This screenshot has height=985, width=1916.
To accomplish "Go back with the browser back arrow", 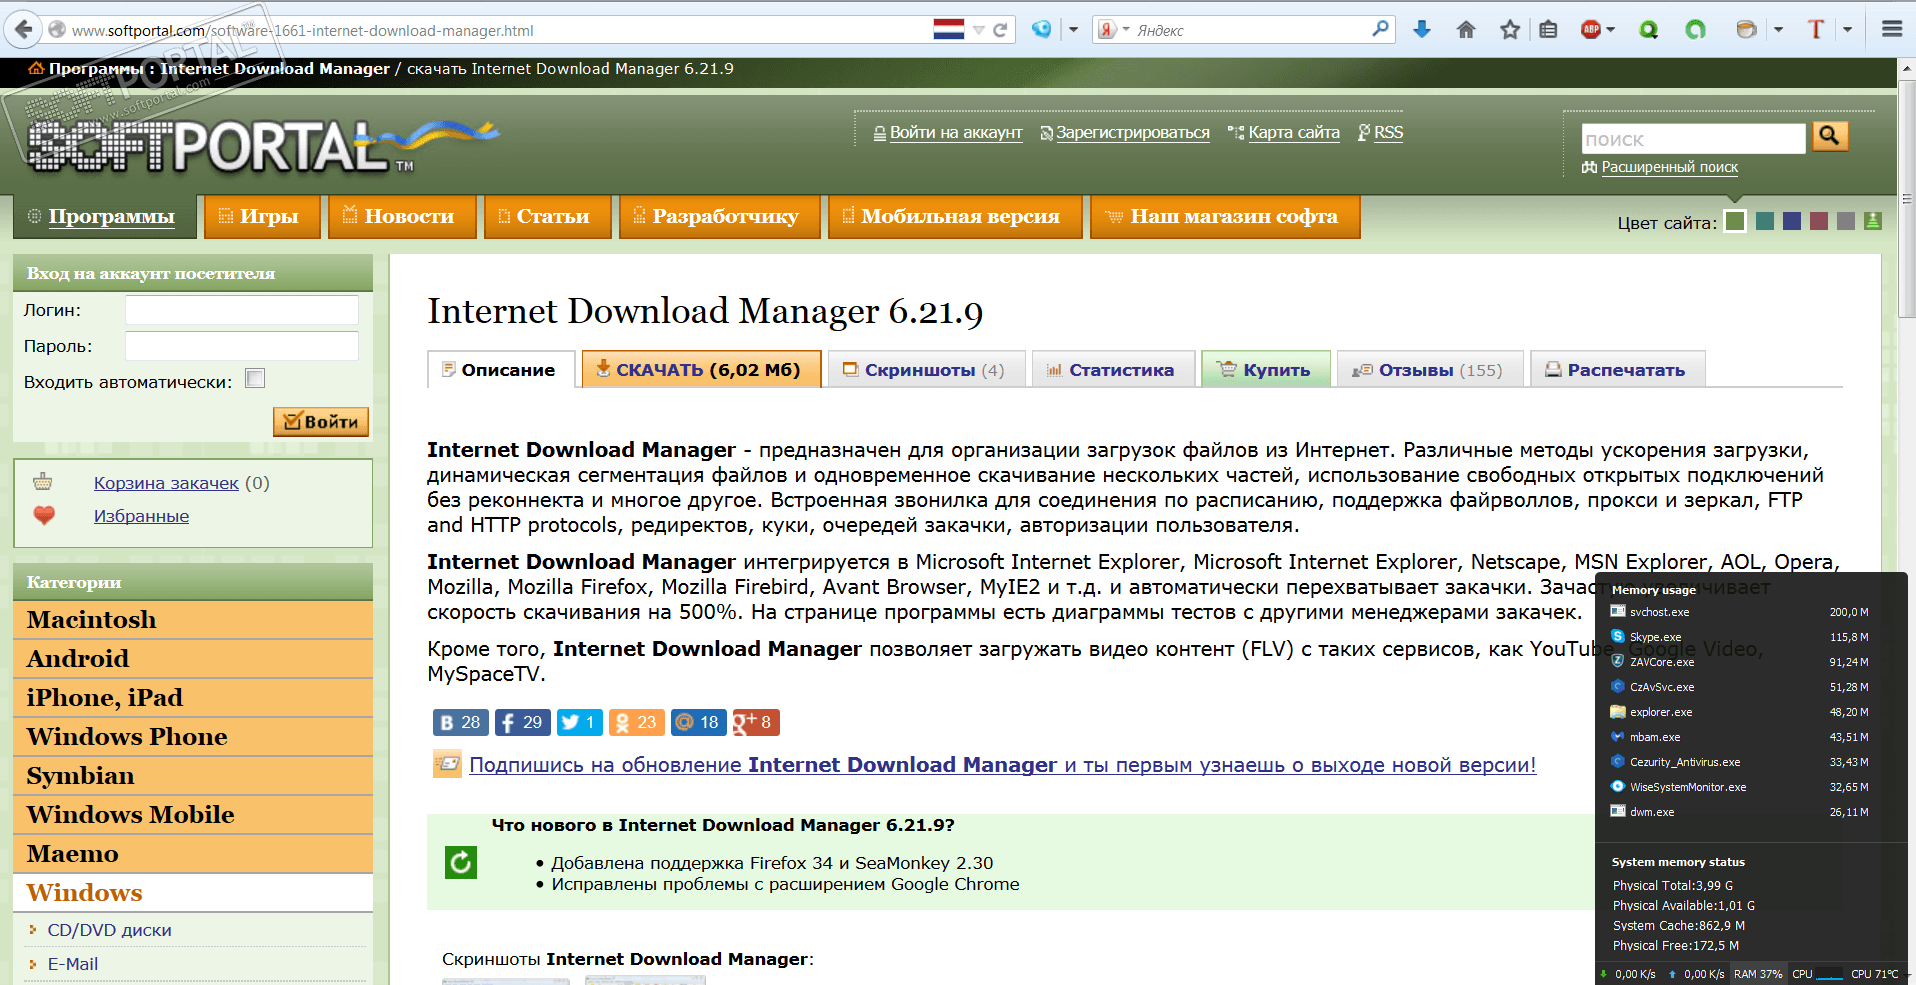I will tap(24, 29).
